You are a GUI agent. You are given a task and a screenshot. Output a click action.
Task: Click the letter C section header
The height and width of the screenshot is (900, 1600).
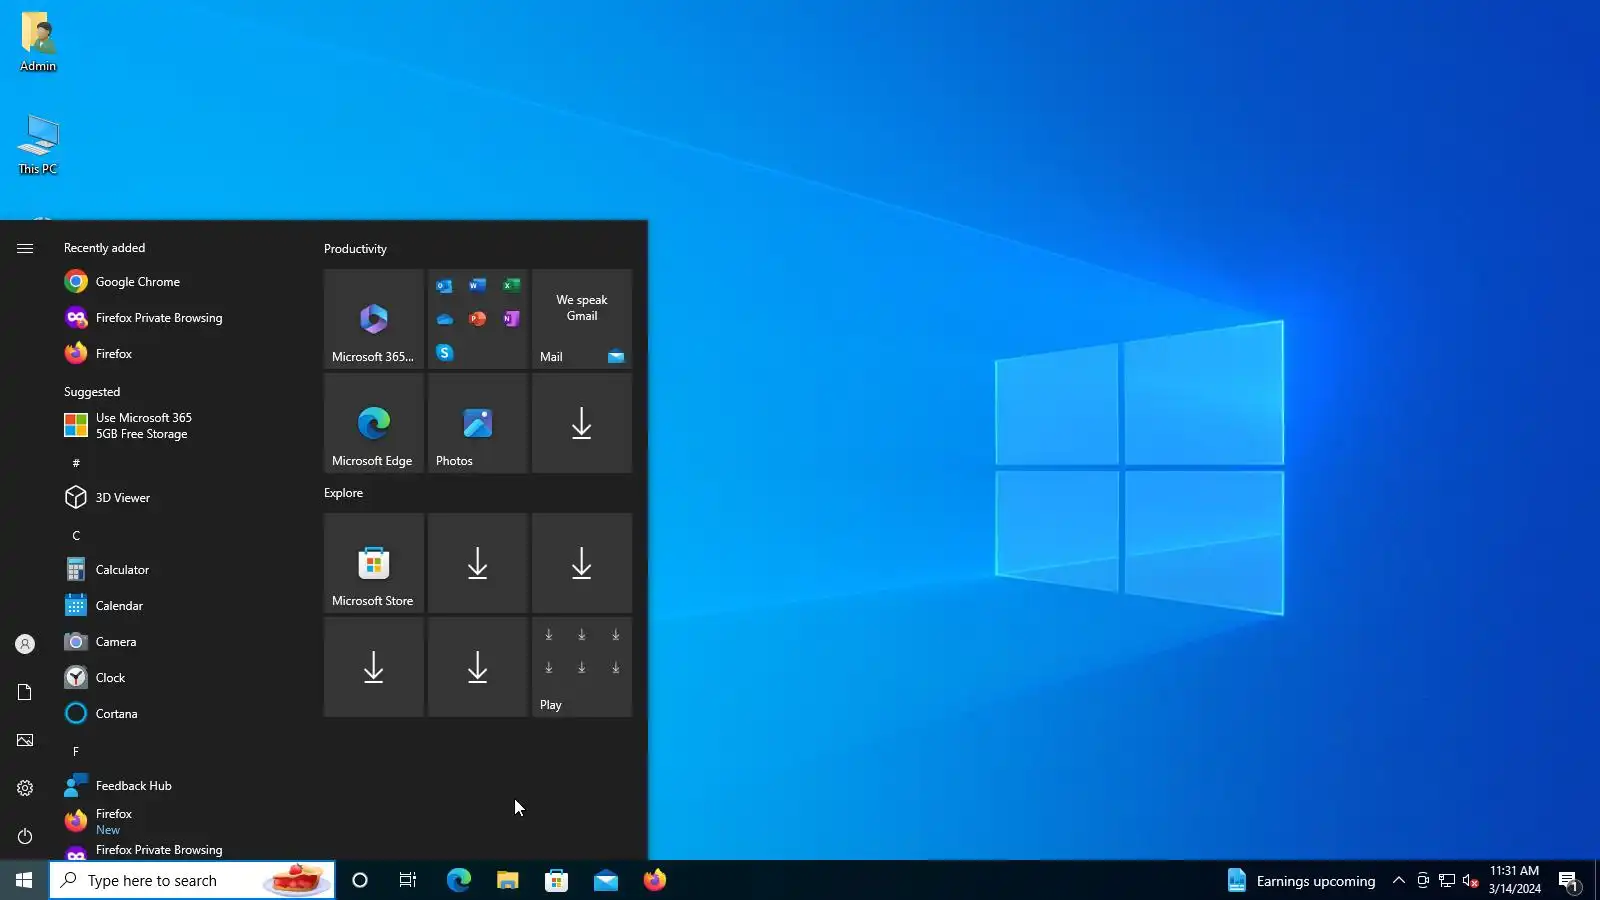(76, 535)
